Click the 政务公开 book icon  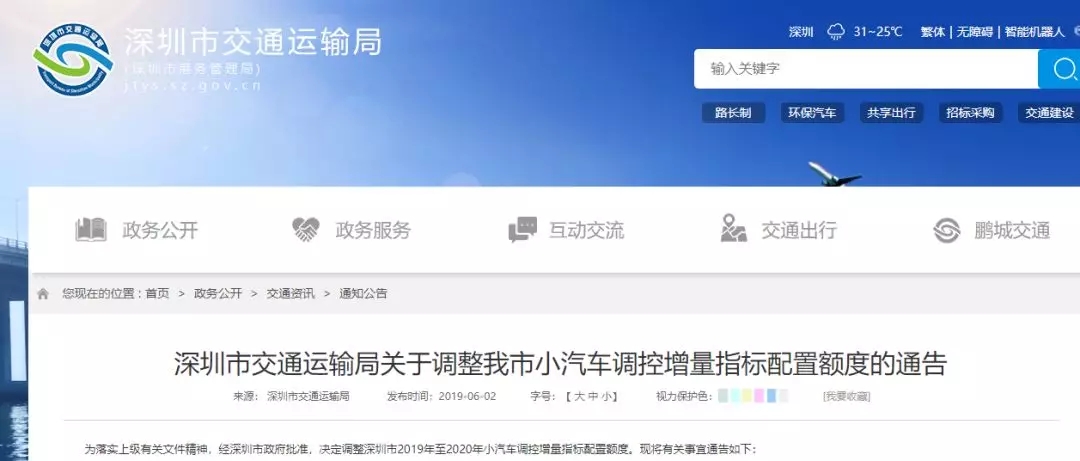click(91, 229)
